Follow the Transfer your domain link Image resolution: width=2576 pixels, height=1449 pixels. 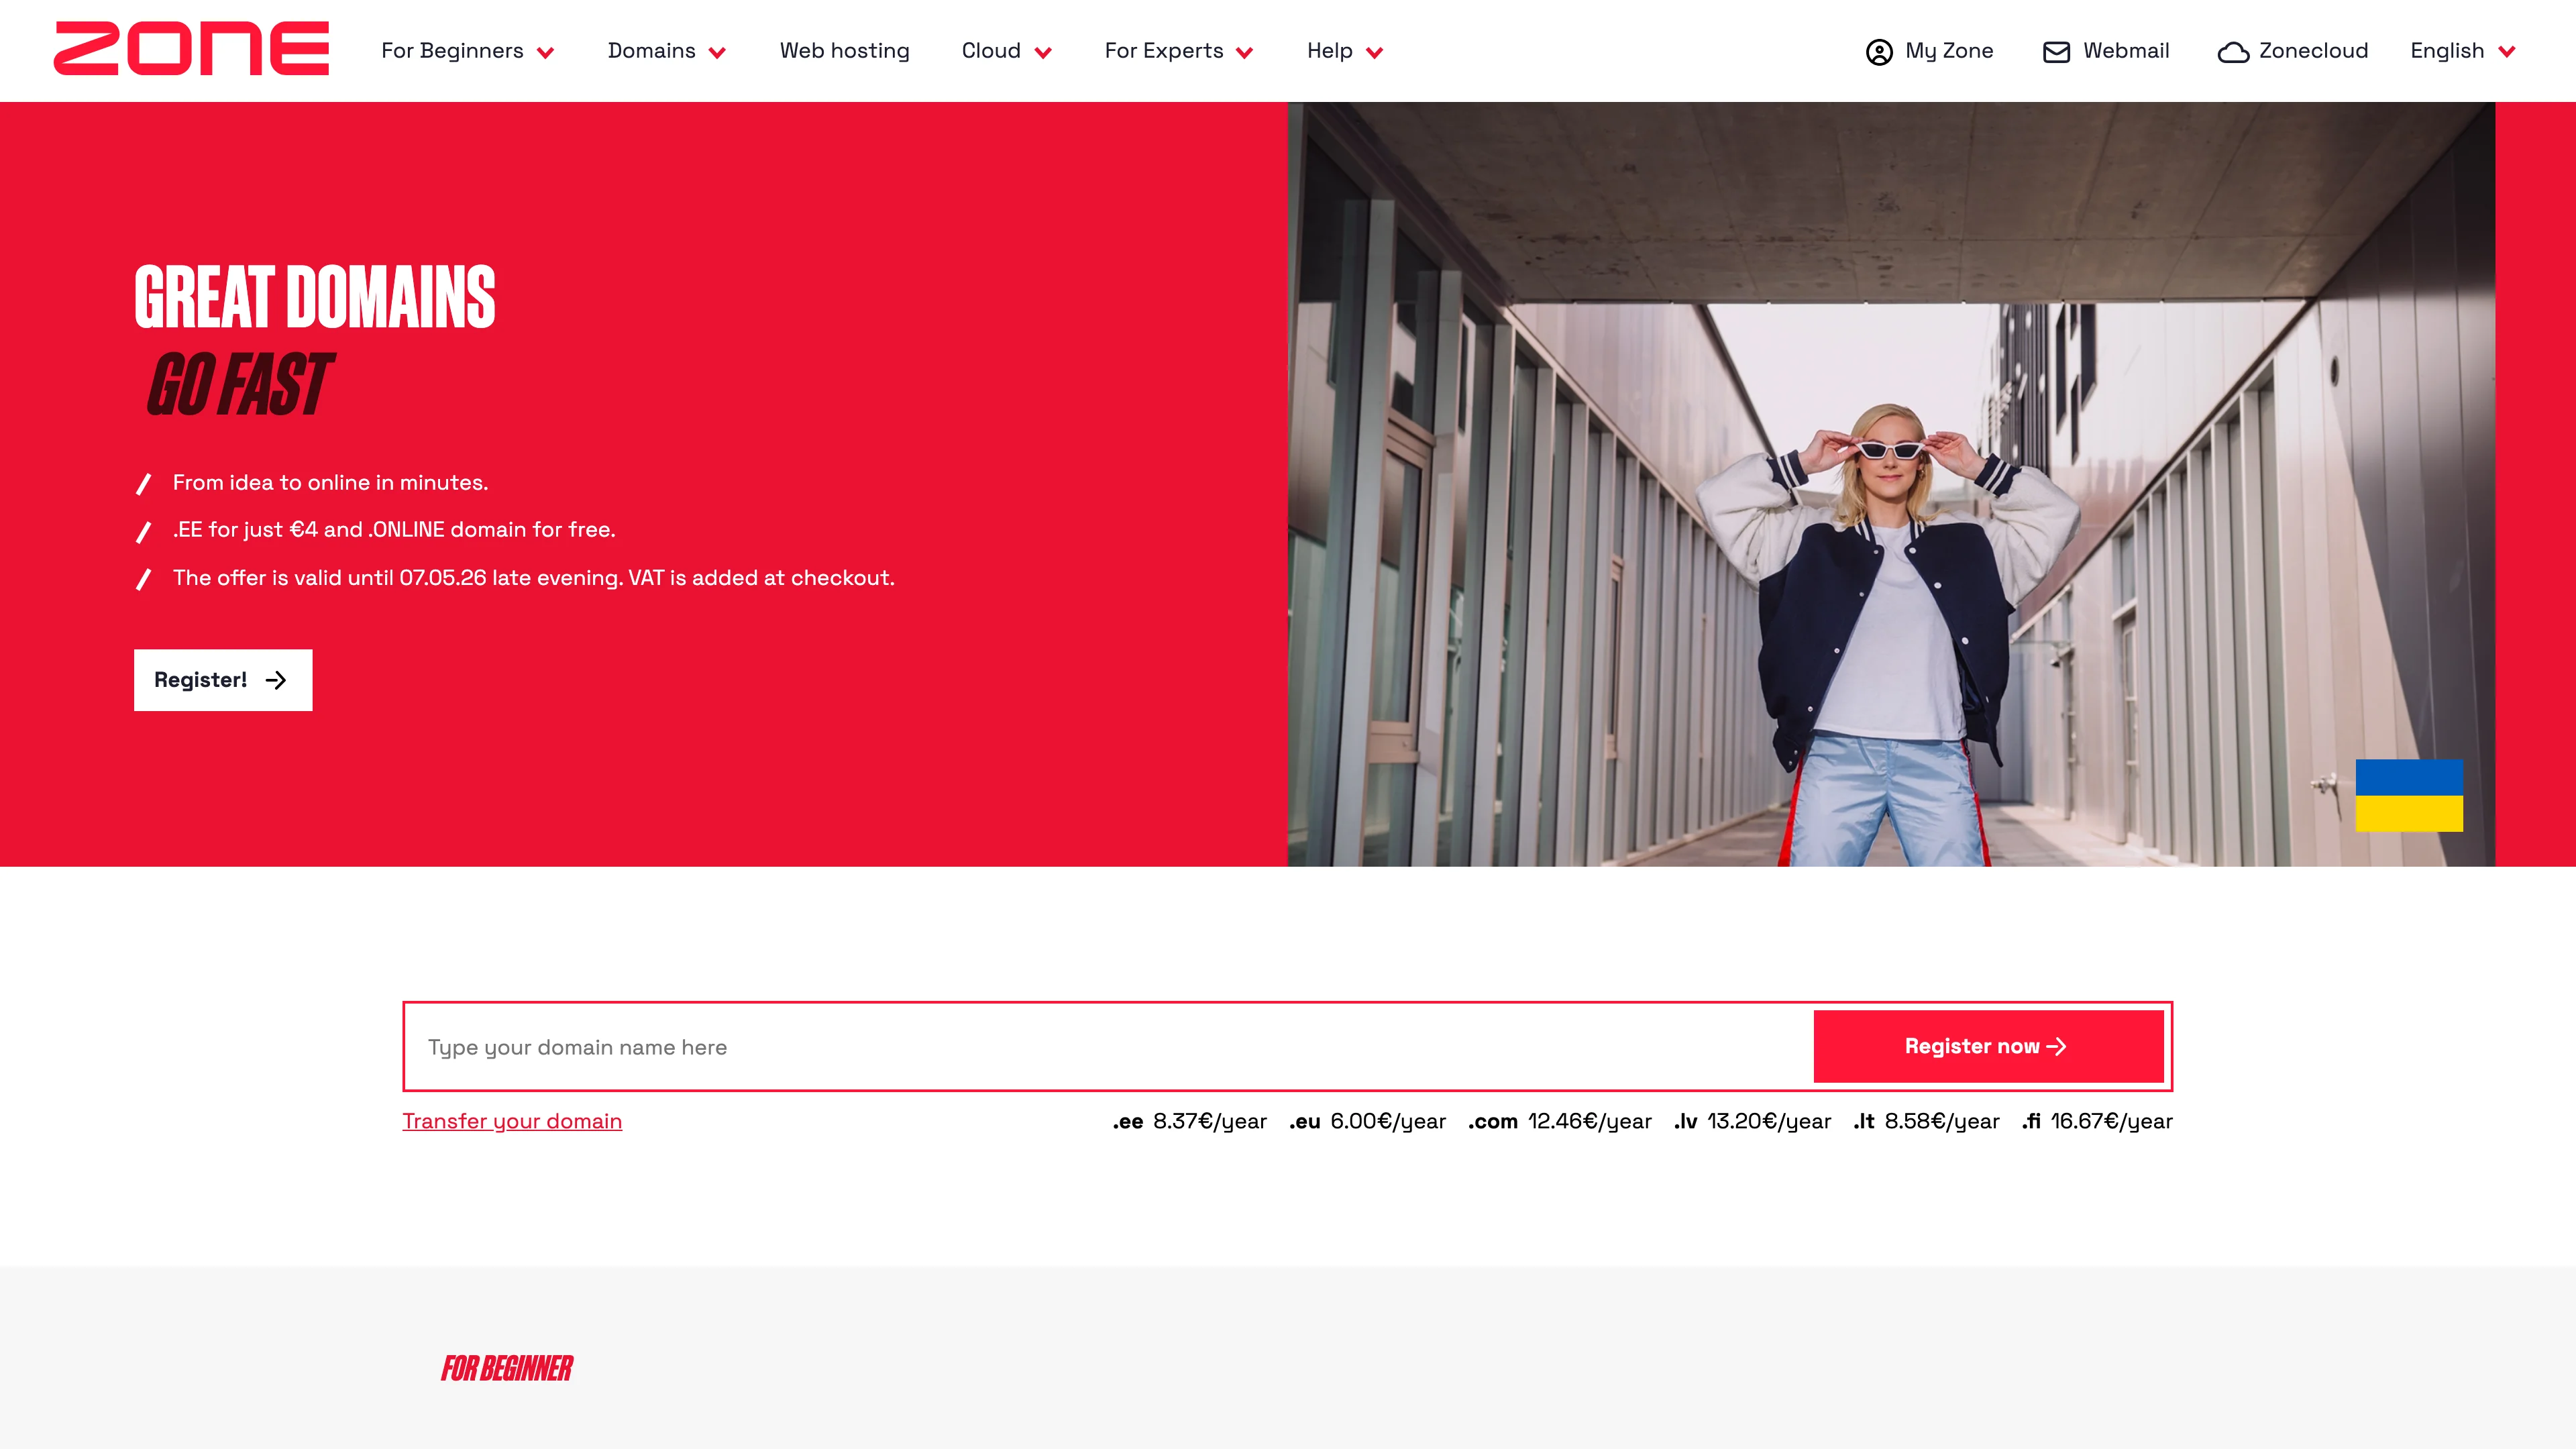(512, 1121)
